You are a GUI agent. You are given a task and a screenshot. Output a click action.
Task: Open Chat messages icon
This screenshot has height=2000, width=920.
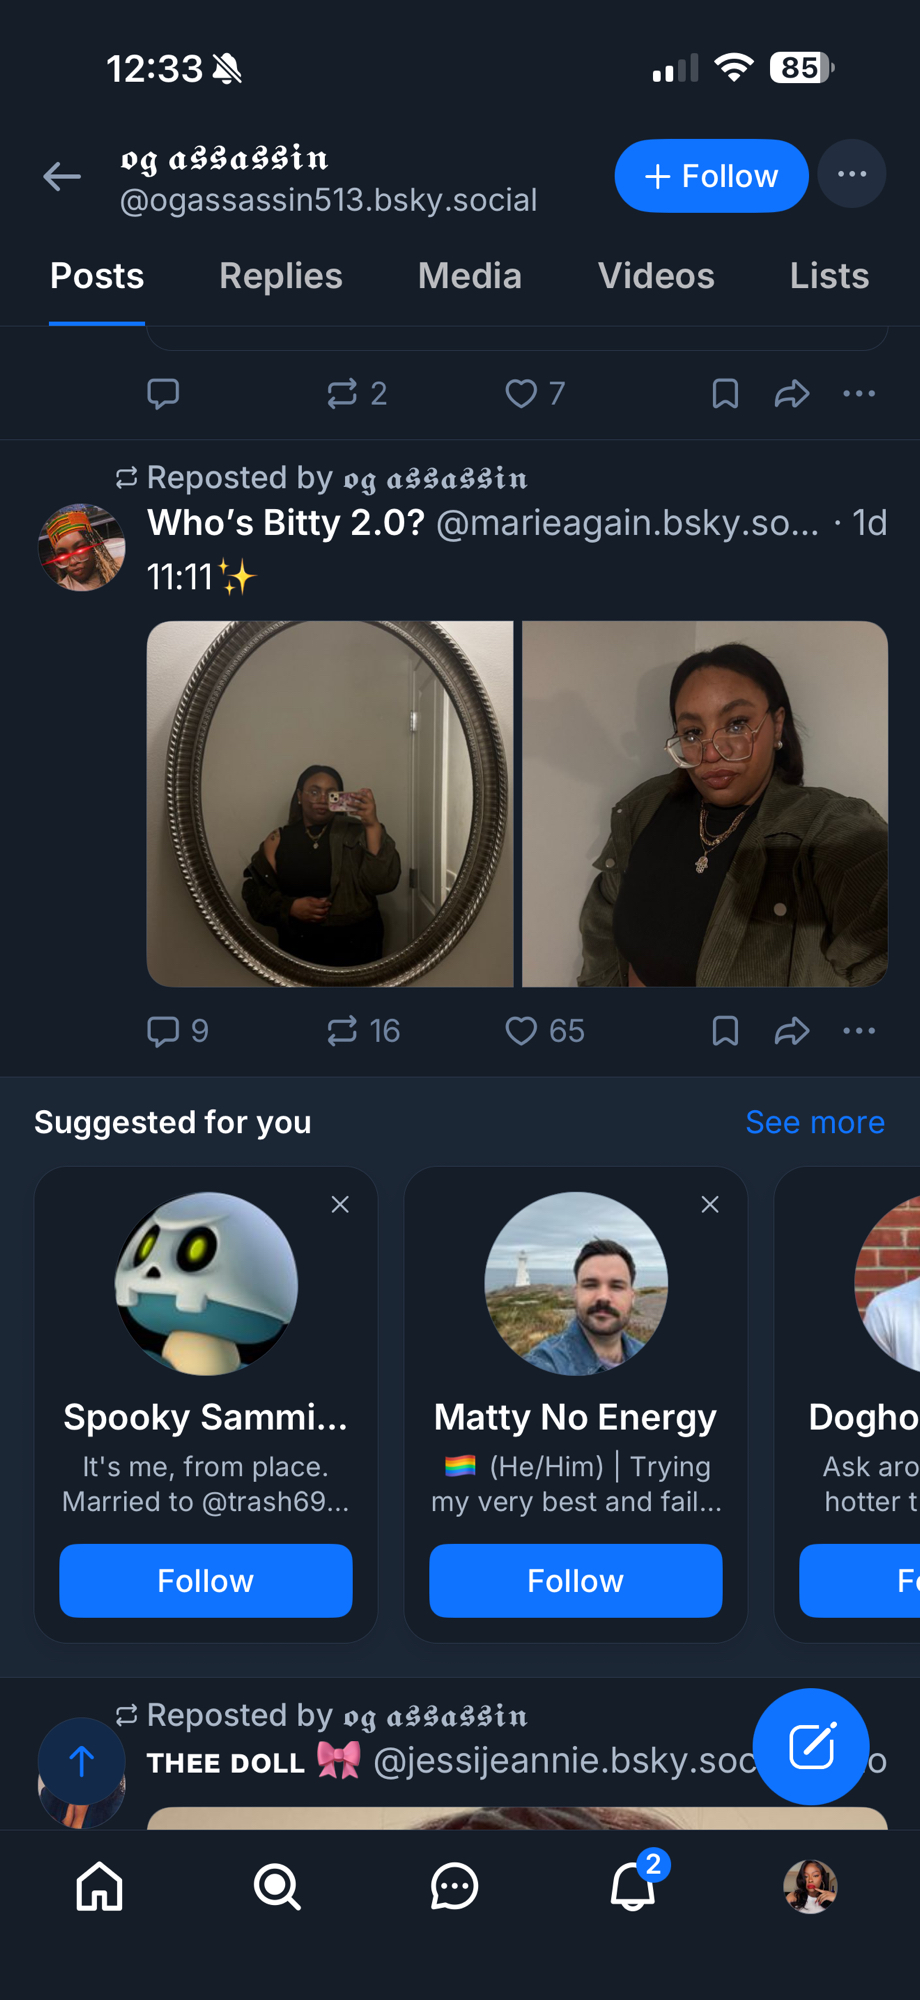454,1887
